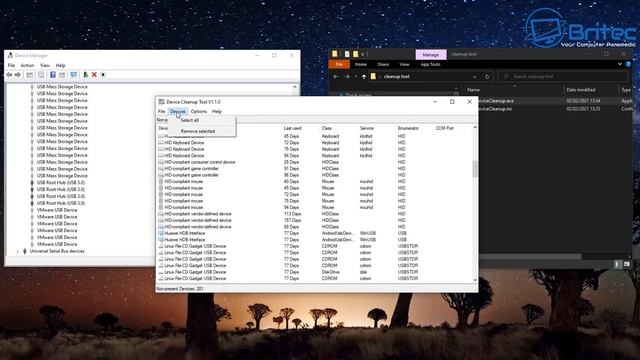This screenshot has width=640, height=360.
Task: Open the orange File tab in Explorer
Action: click(339, 64)
